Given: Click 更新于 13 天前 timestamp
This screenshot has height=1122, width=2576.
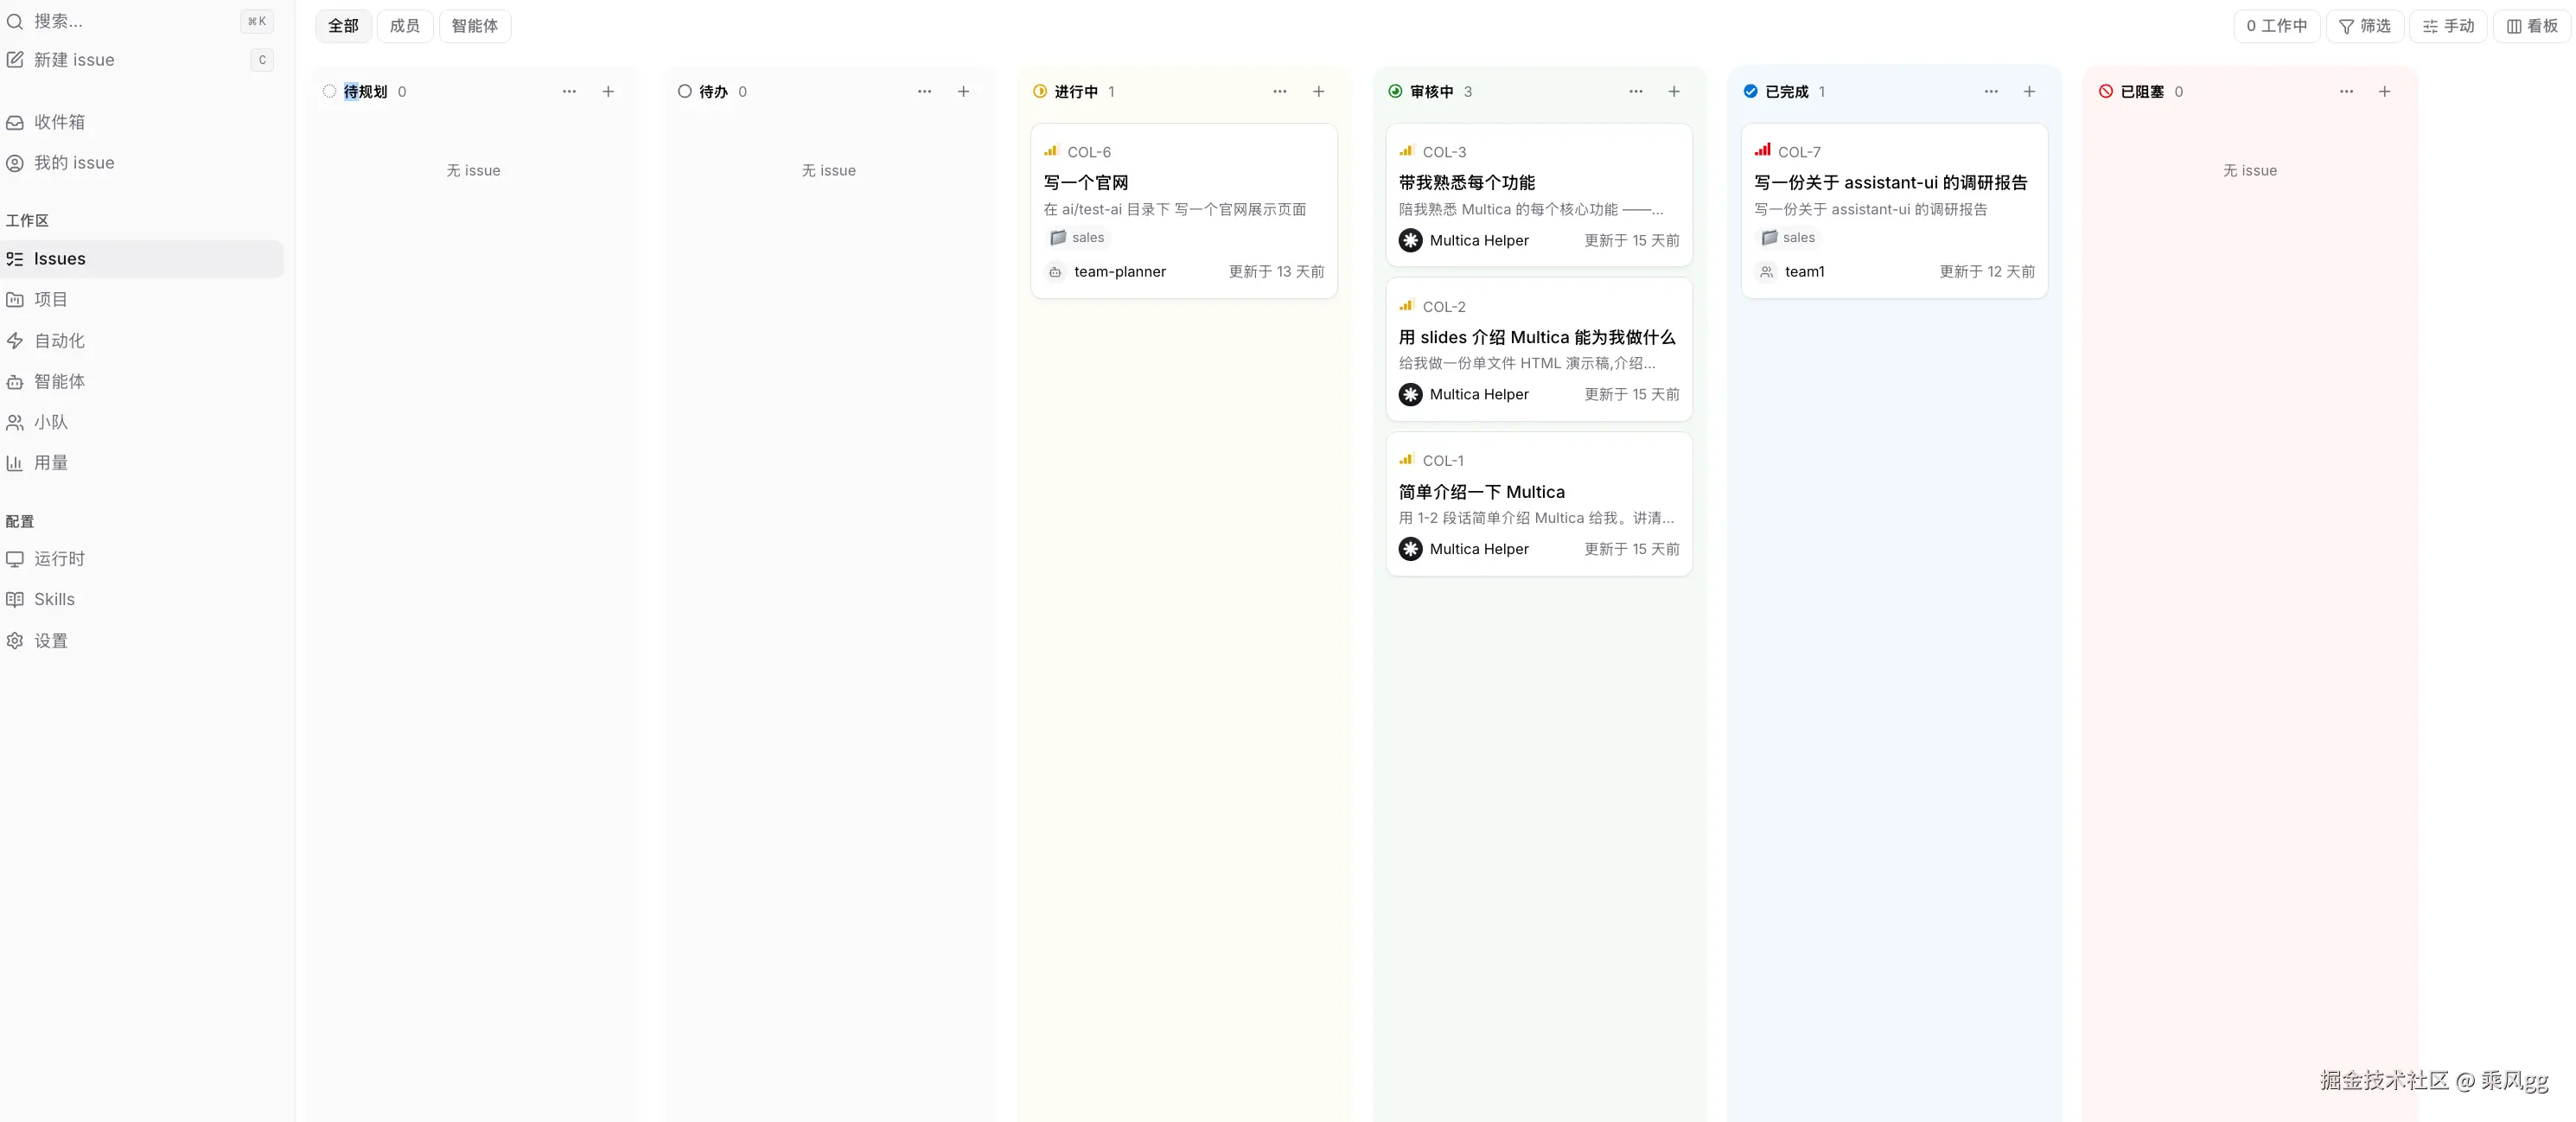Looking at the screenshot, I should pos(1276,272).
